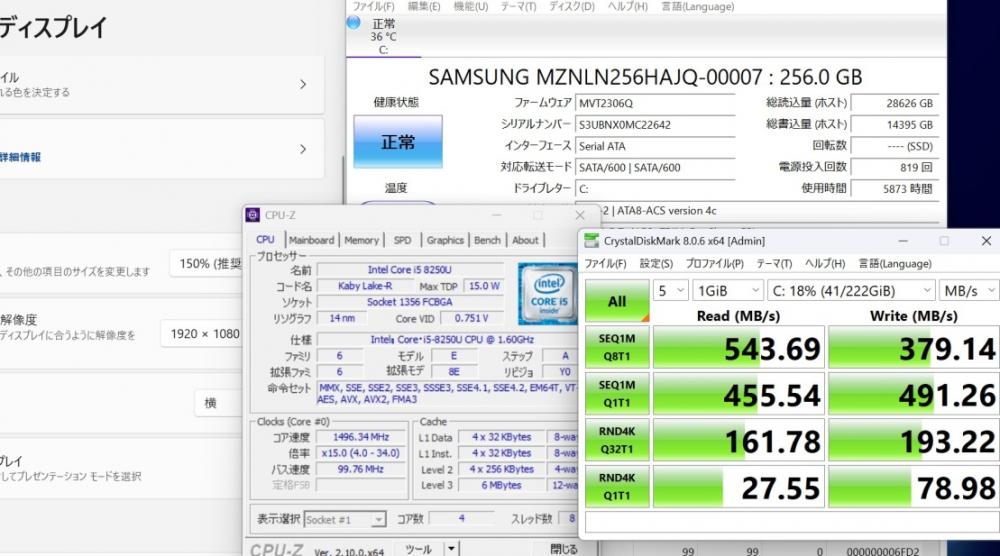
Task: Click the CPU-Z app icon in title bar
Action: 253,215
